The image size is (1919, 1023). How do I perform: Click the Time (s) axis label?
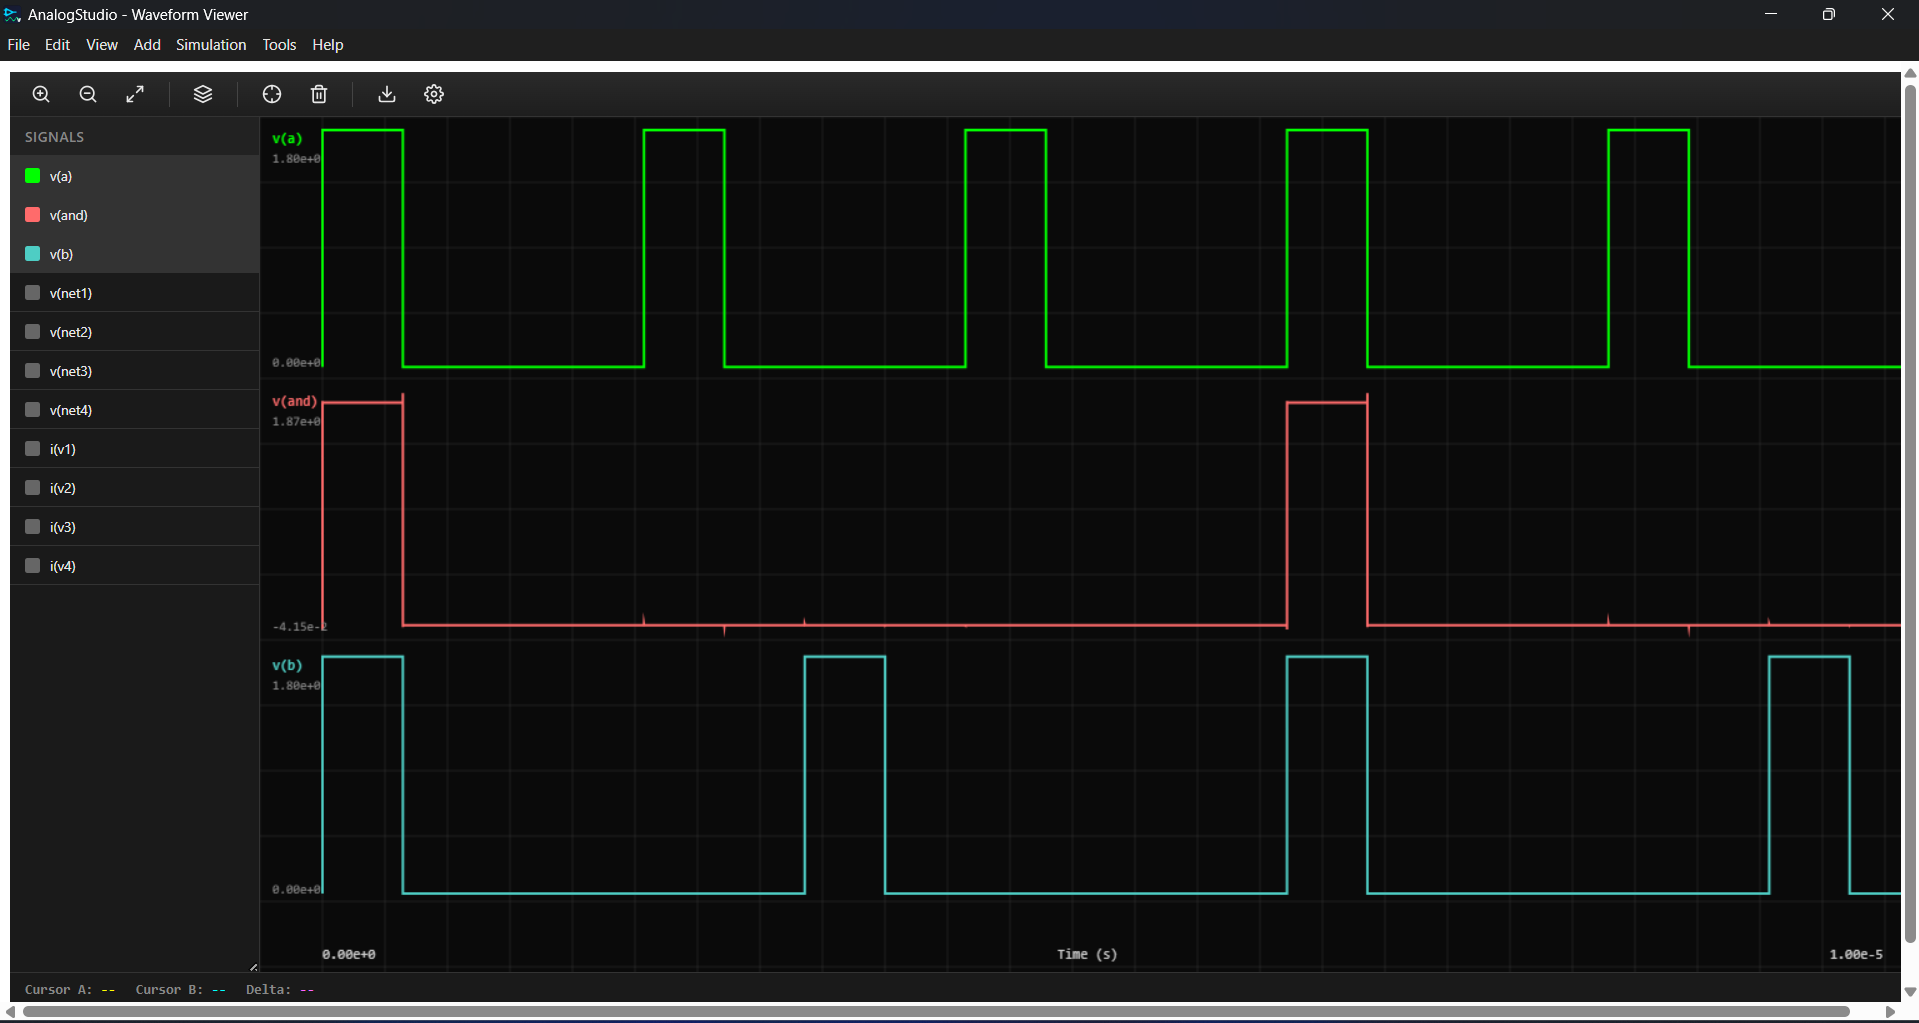(x=1087, y=954)
